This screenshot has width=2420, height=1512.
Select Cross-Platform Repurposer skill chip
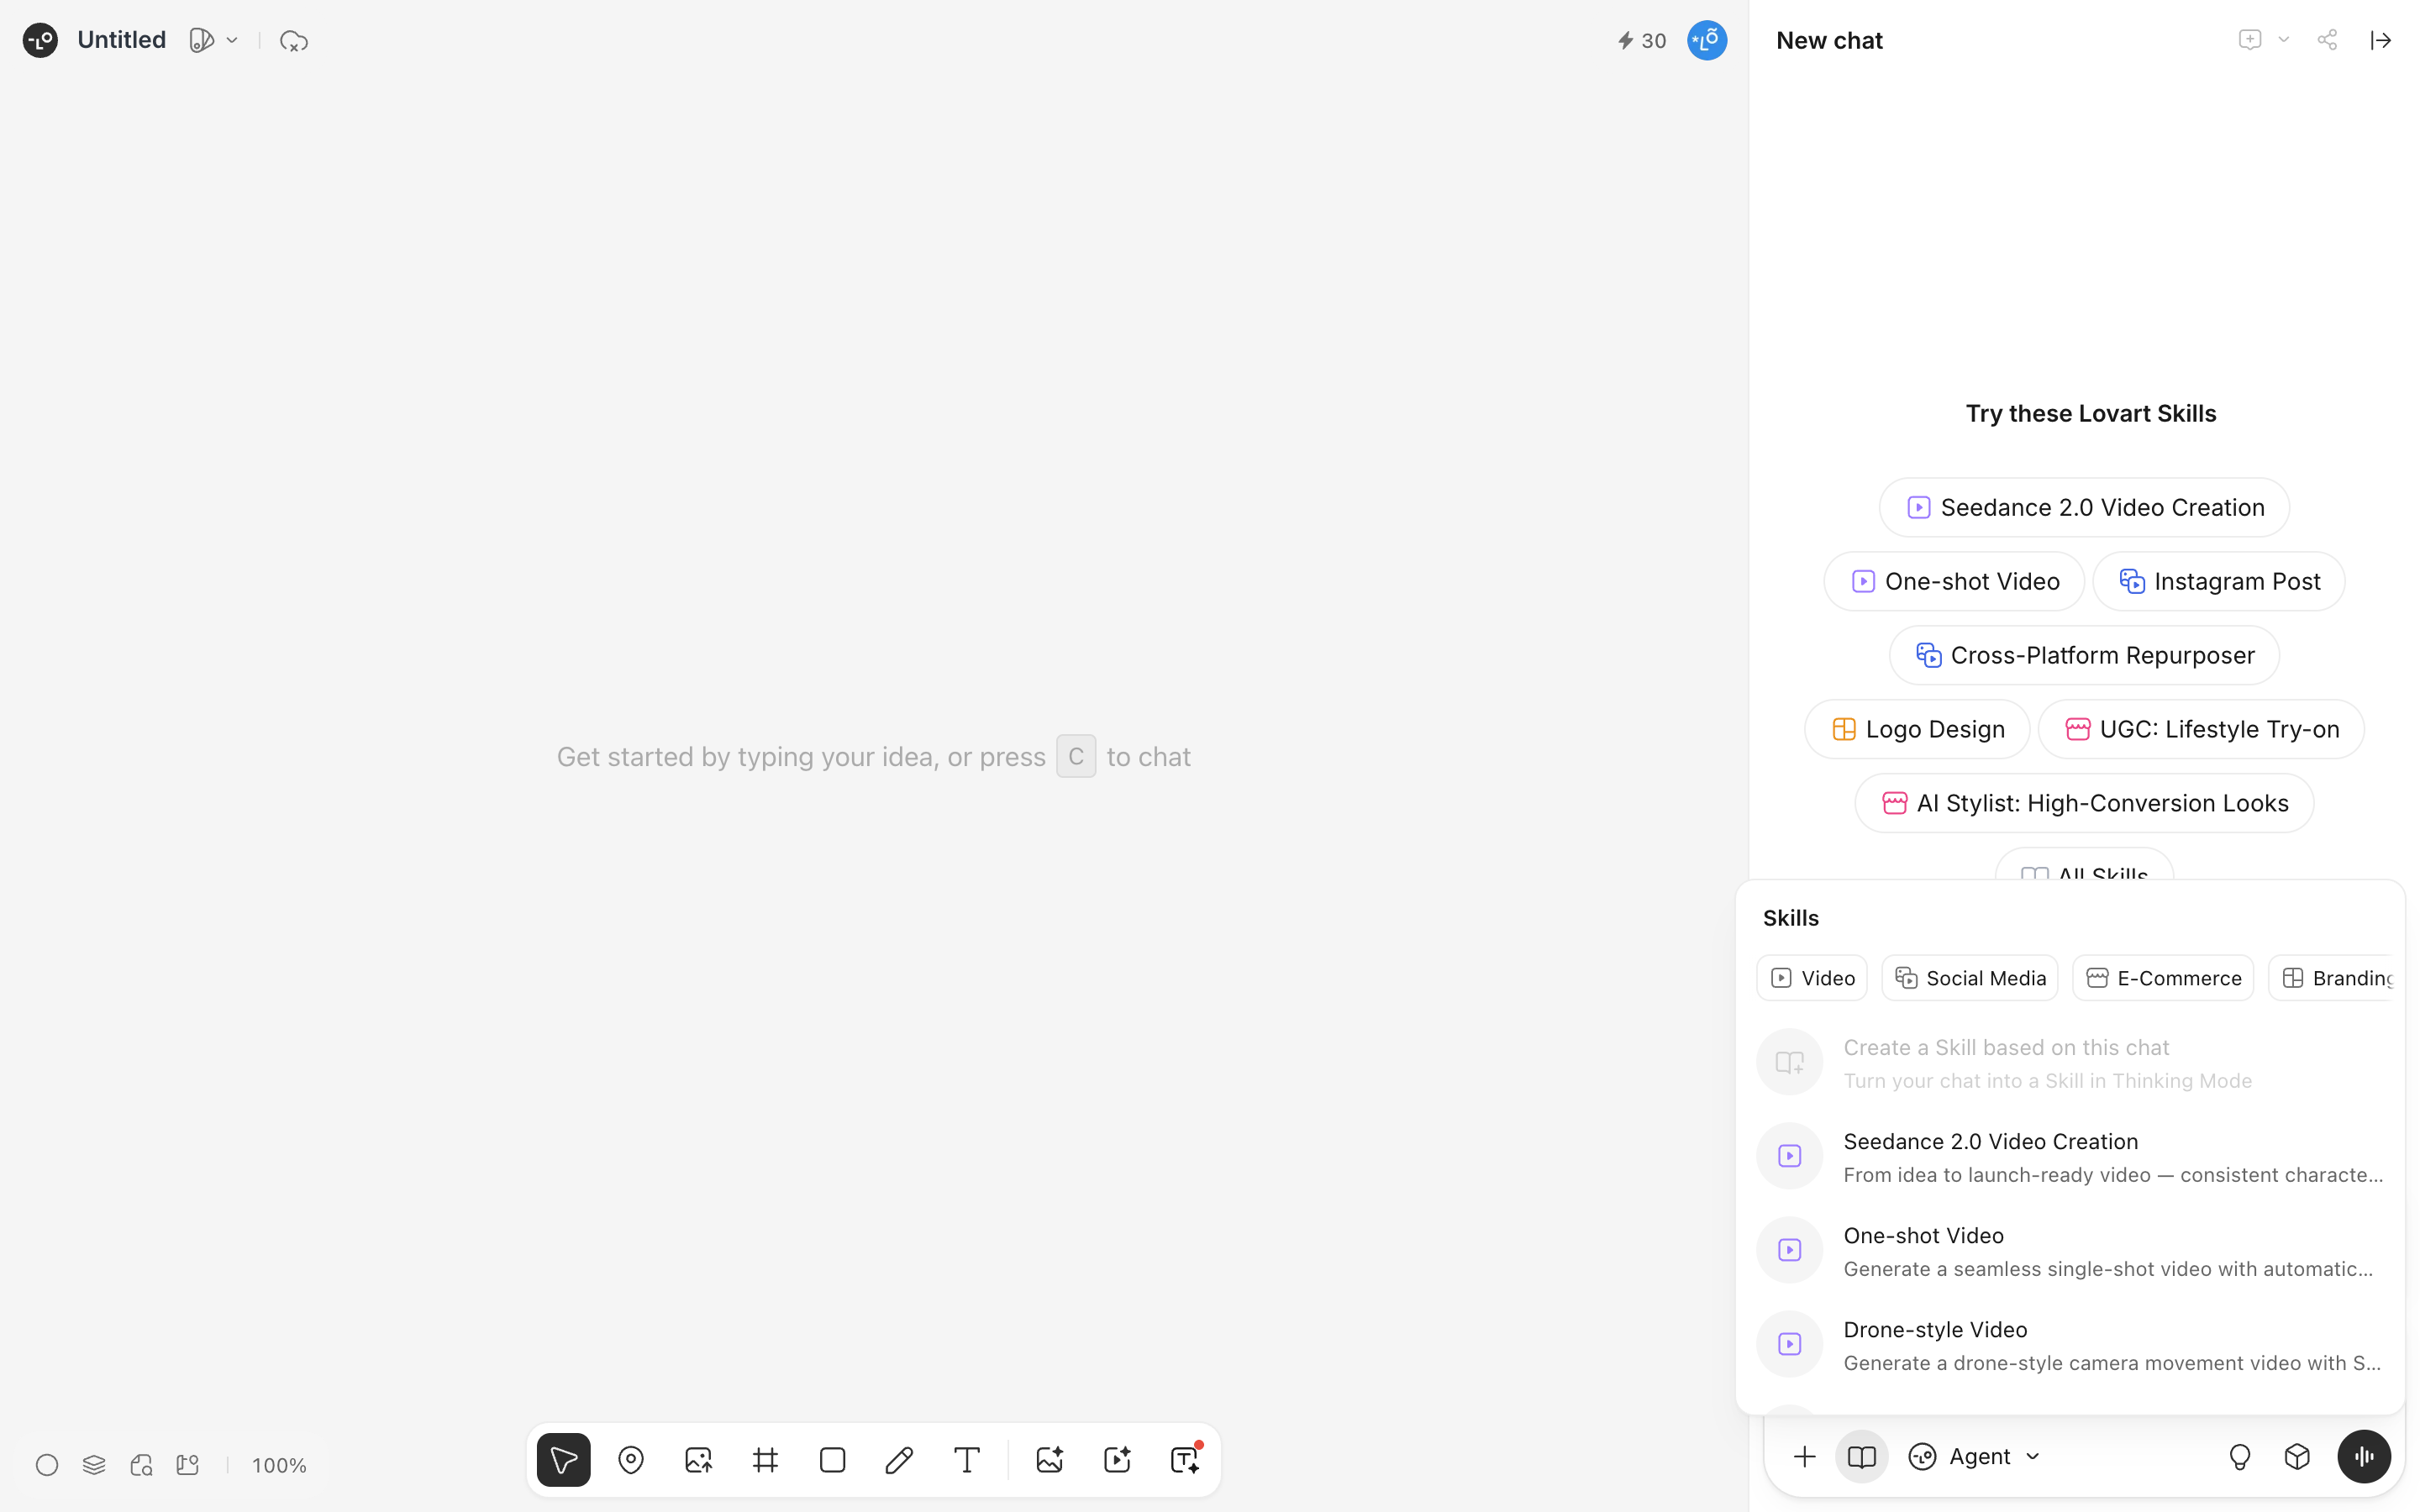pyautogui.click(x=2084, y=655)
